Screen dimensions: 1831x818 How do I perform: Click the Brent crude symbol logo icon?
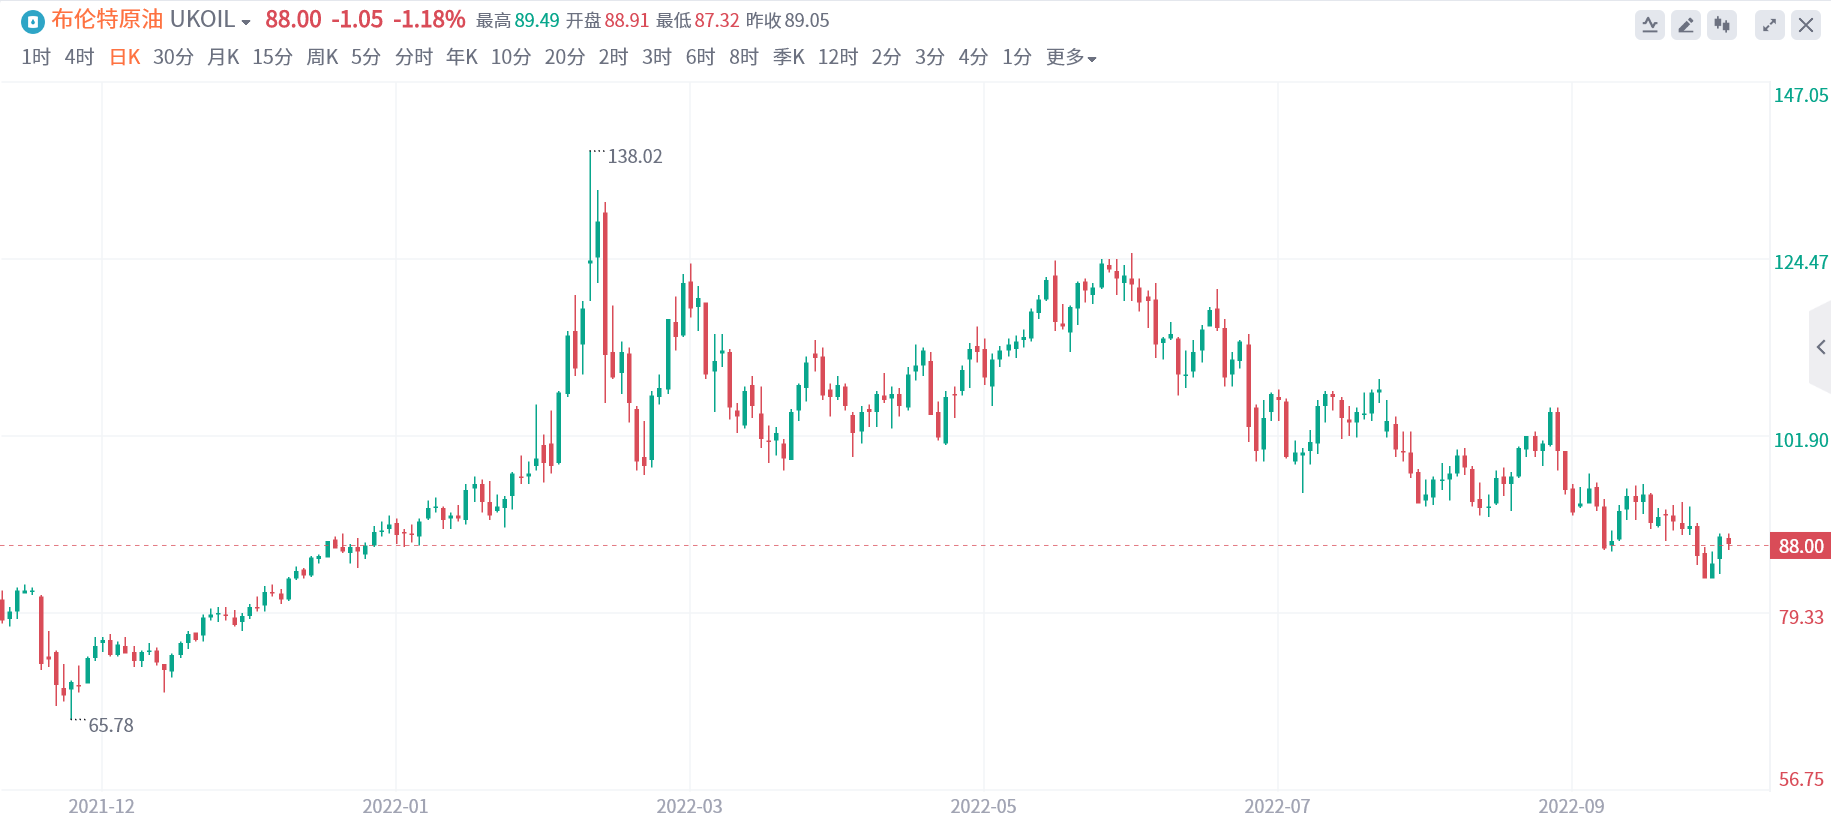pyautogui.click(x=33, y=21)
